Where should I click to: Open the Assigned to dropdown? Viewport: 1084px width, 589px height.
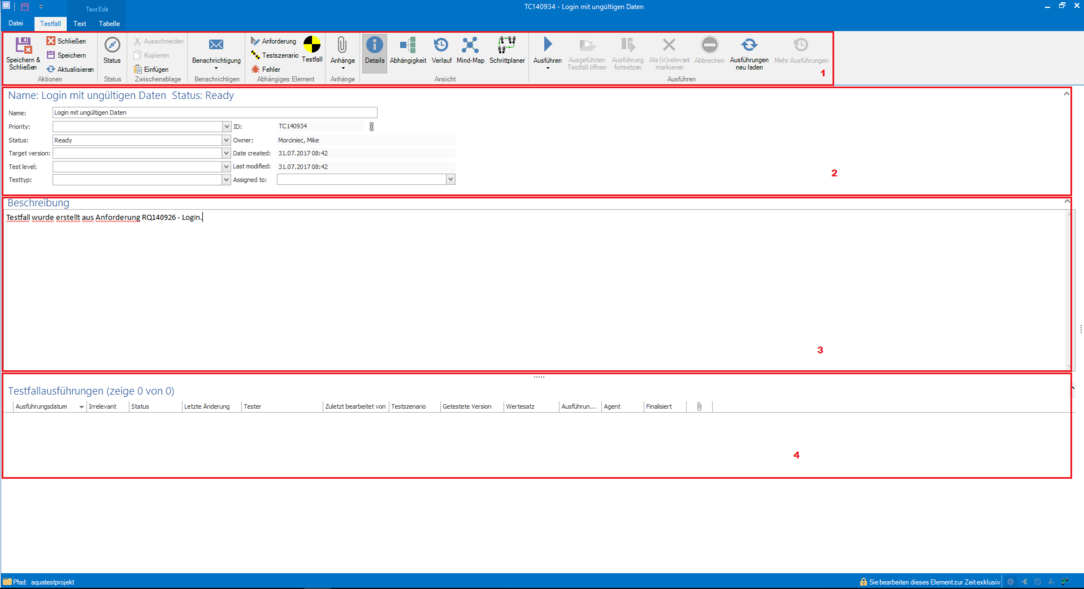[451, 180]
